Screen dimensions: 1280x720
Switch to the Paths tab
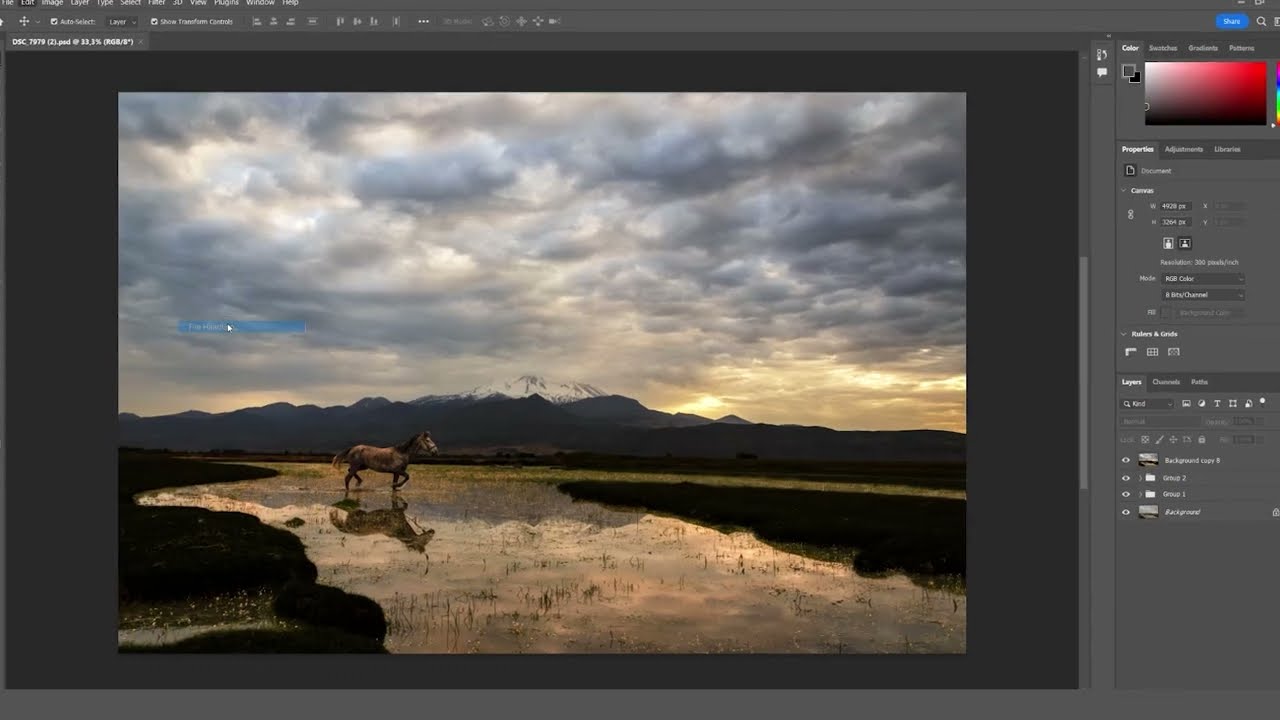pyautogui.click(x=1199, y=382)
